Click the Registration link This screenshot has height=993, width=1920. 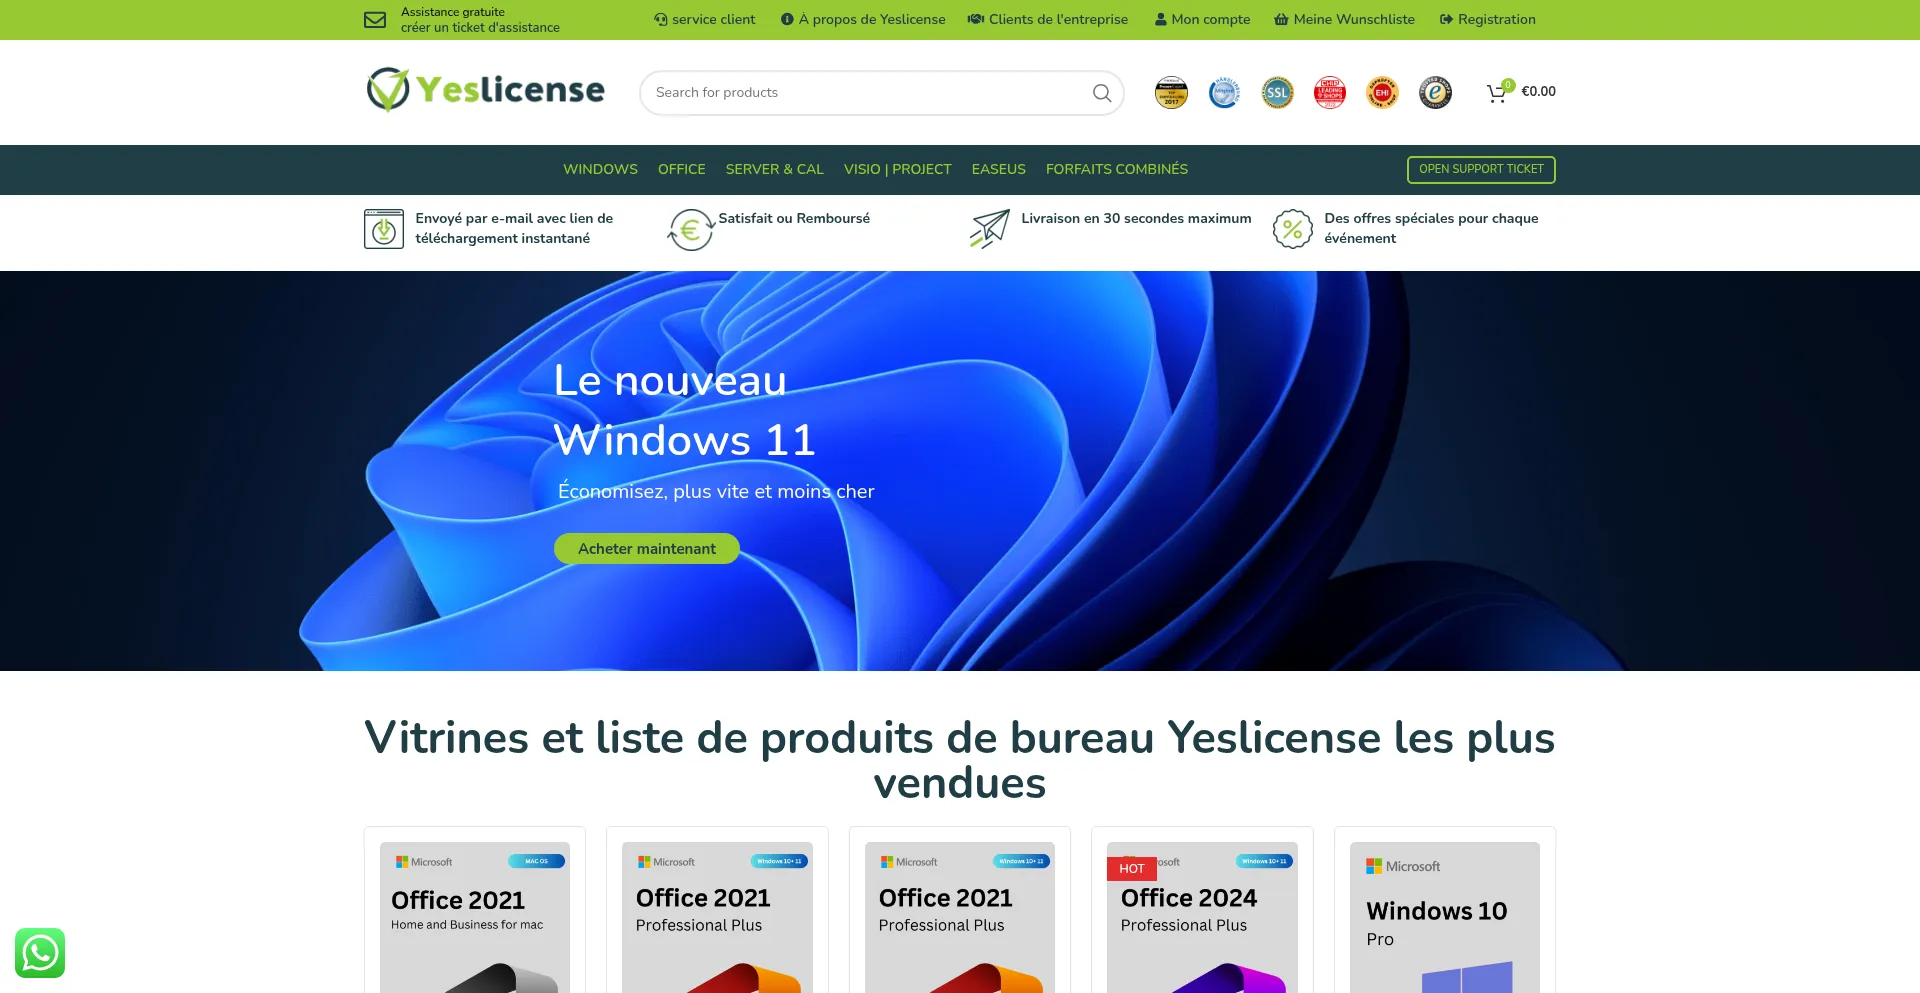click(x=1487, y=19)
